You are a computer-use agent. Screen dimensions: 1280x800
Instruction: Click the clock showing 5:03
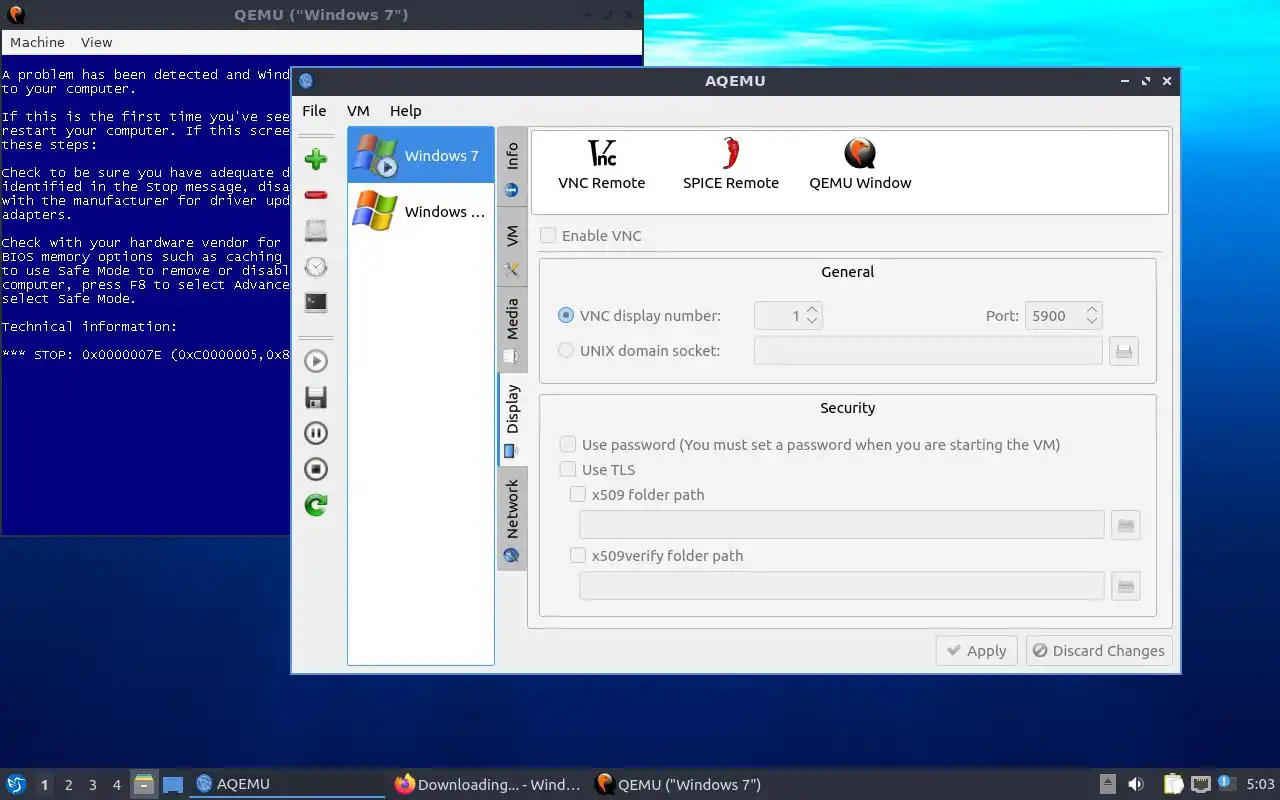point(1261,784)
